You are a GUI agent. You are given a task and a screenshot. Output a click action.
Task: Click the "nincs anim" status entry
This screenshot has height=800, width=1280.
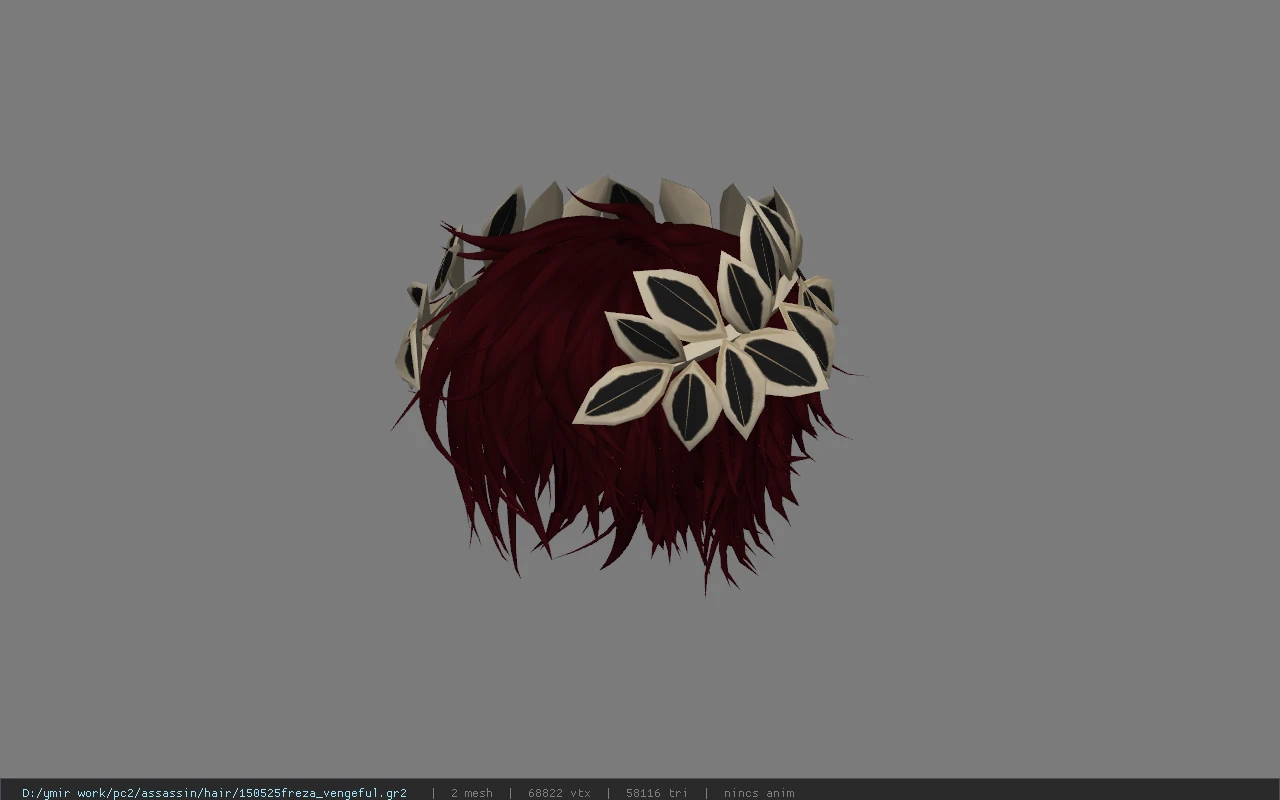(x=759, y=793)
